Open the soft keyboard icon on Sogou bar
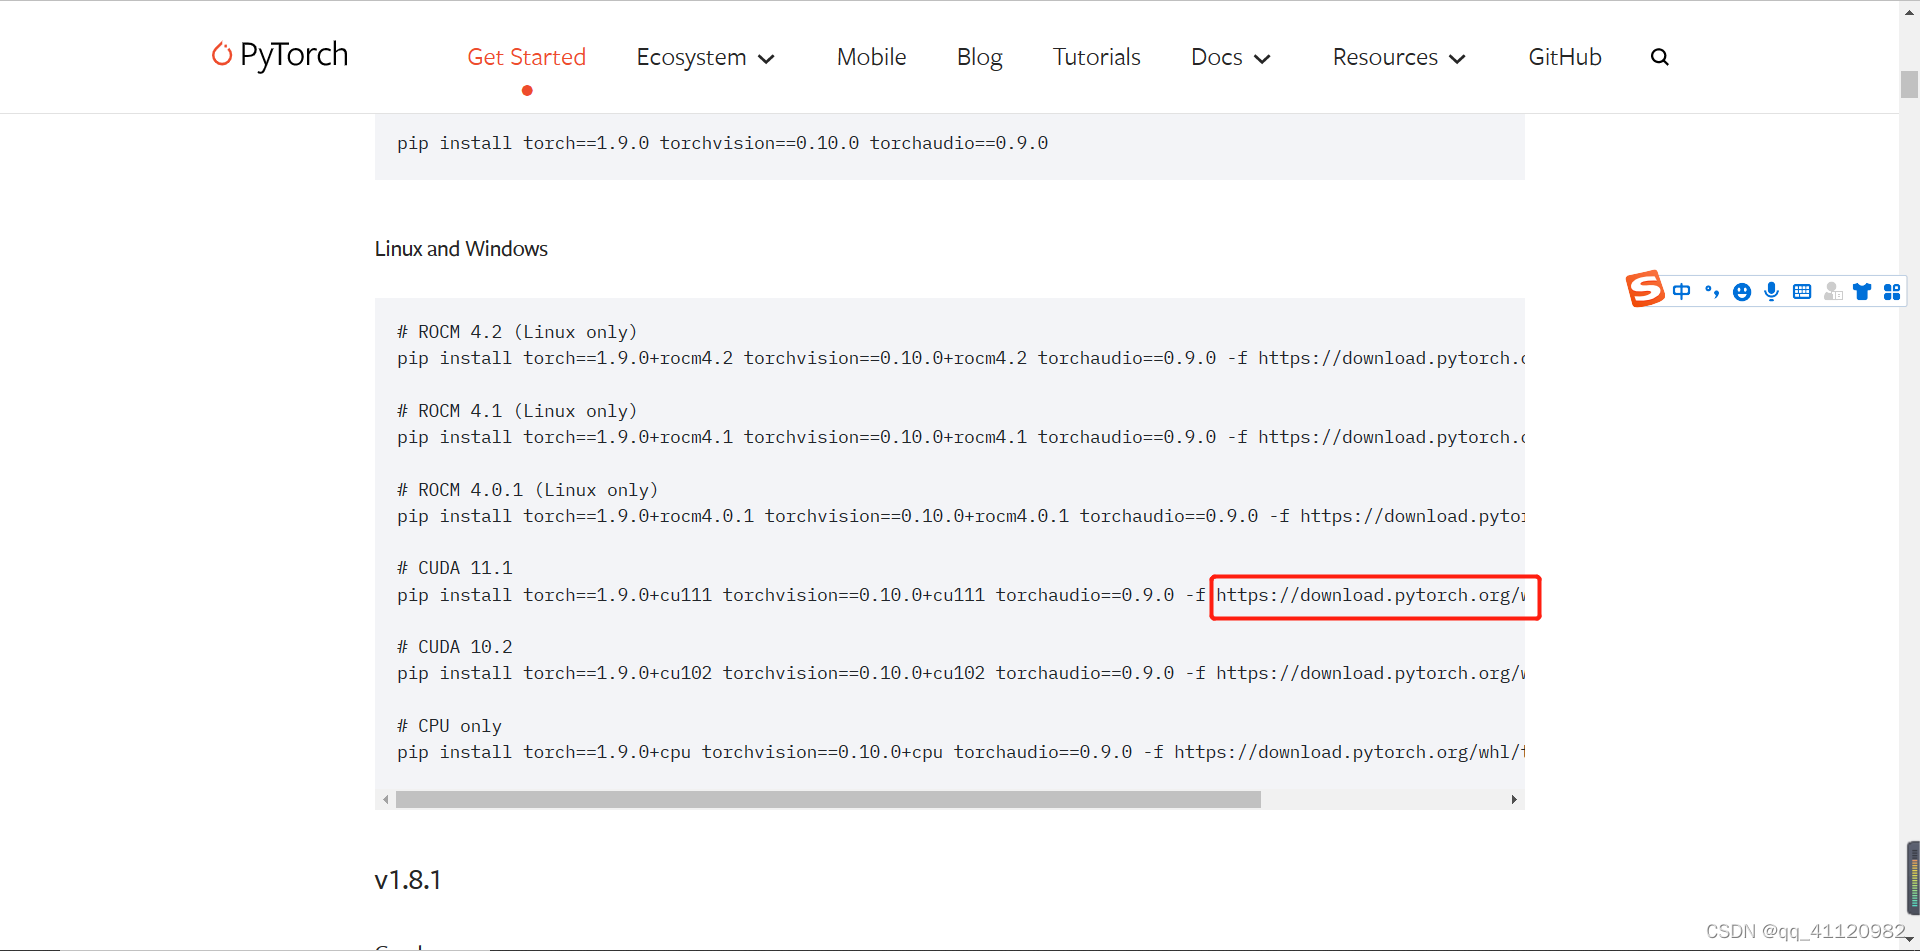This screenshot has height=951, width=1920. click(x=1802, y=292)
